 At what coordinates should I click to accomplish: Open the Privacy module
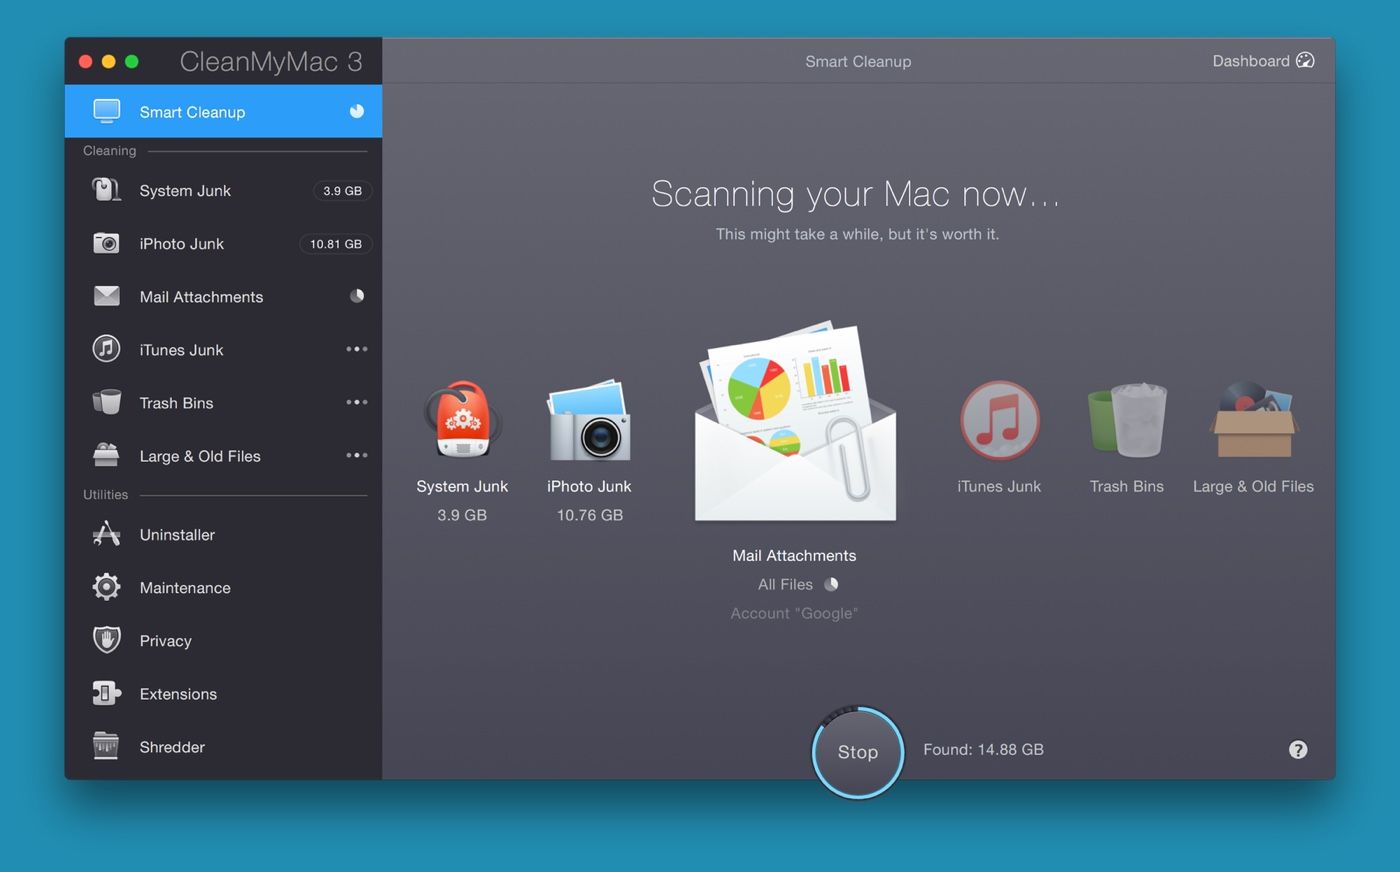pyautogui.click(x=165, y=641)
